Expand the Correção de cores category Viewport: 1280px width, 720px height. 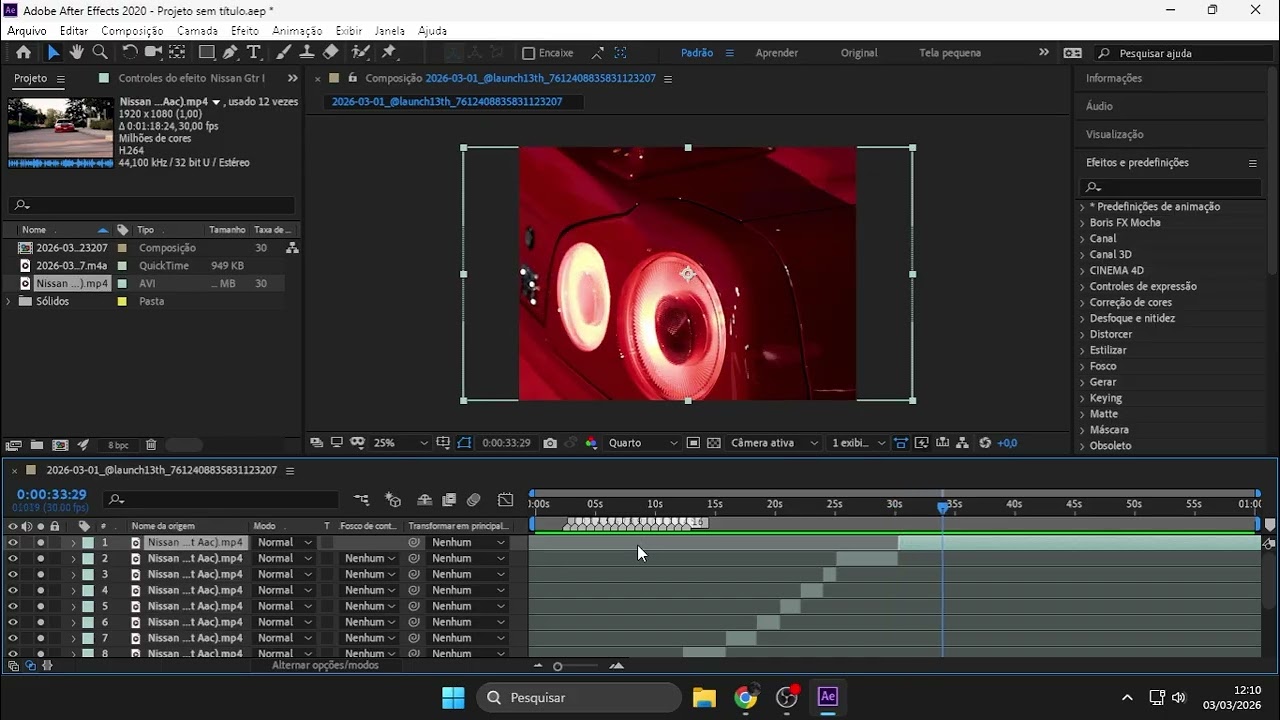(x=1082, y=303)
